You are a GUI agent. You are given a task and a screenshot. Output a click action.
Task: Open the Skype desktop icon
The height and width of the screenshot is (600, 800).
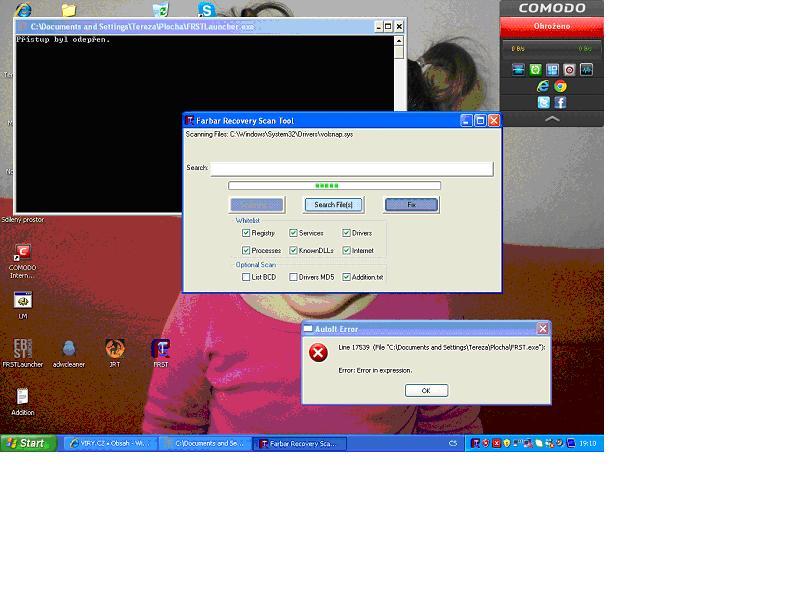(207, 9)
